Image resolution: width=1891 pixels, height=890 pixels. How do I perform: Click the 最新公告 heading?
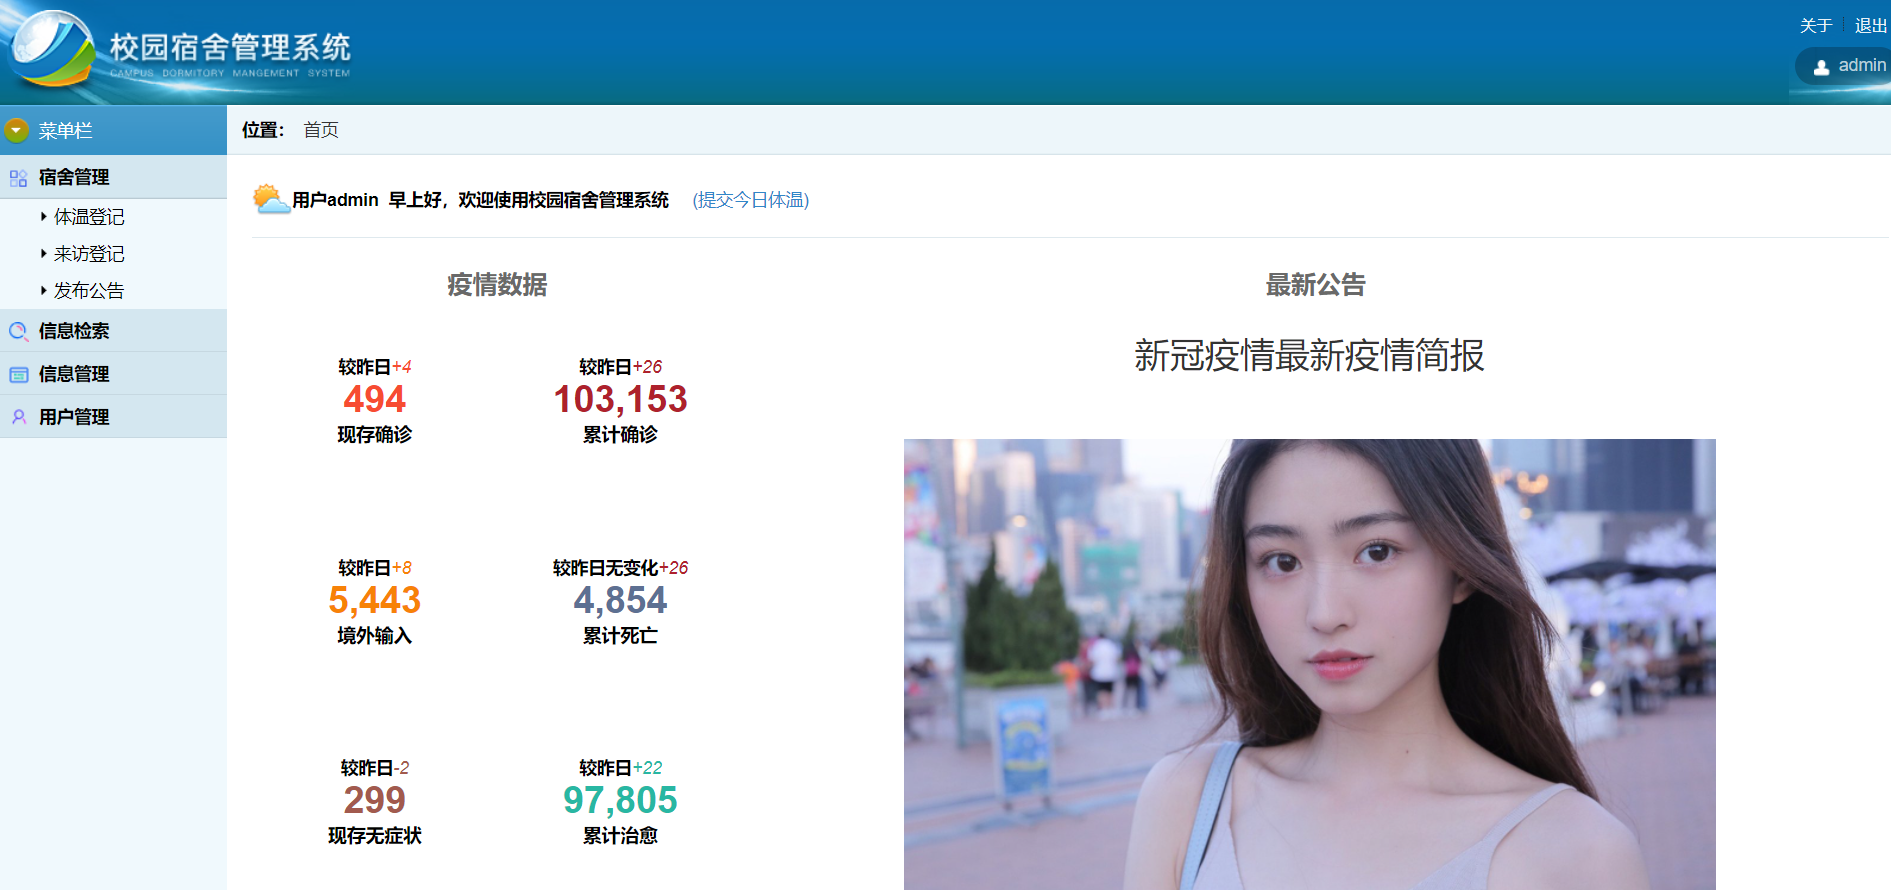coord(1315,285)
